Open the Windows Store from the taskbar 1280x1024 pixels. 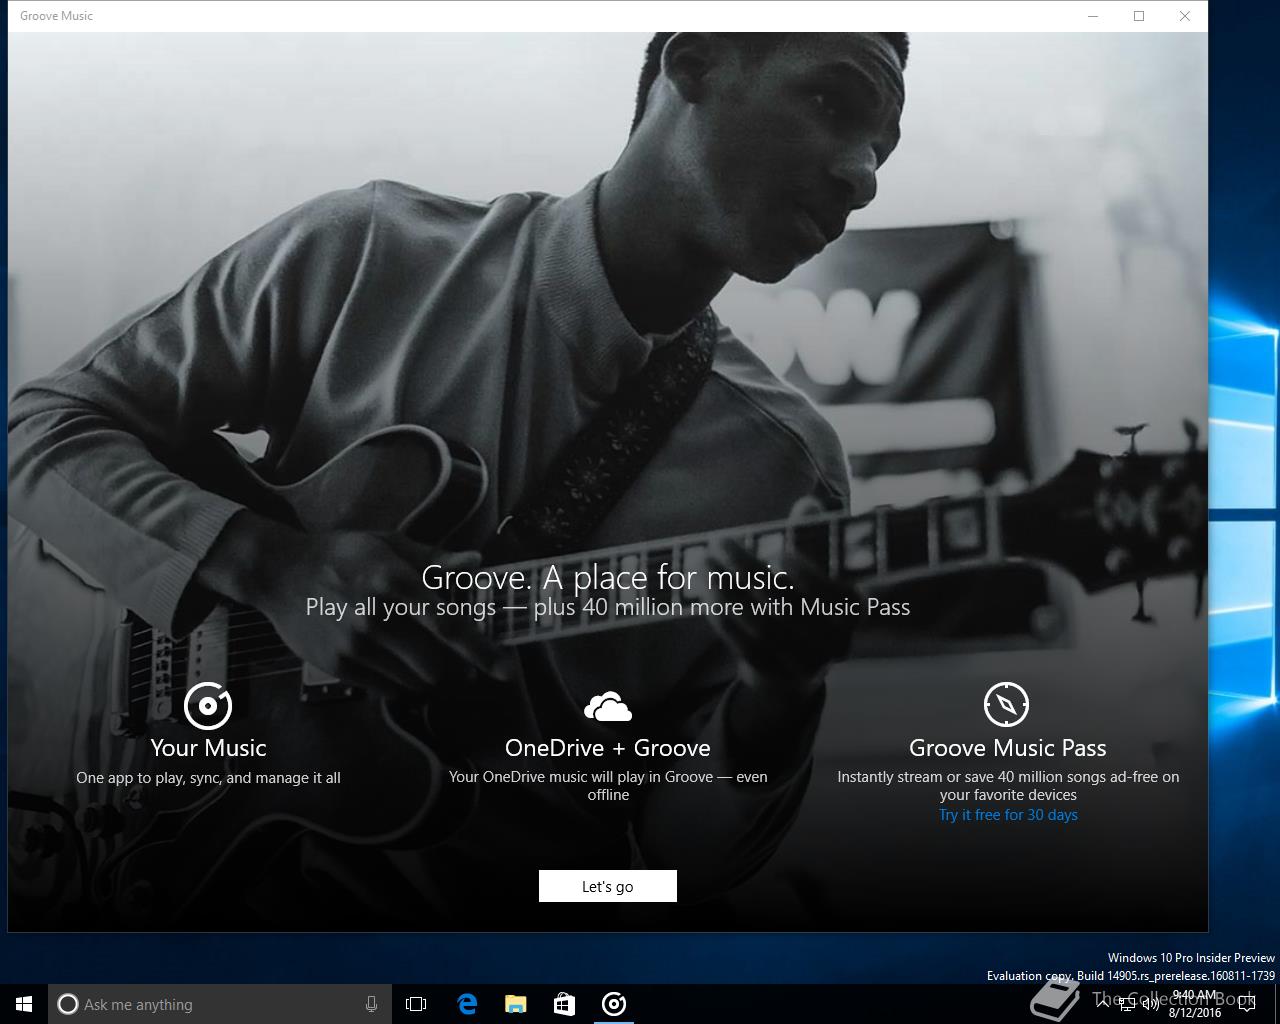[x=564, y=1004]
